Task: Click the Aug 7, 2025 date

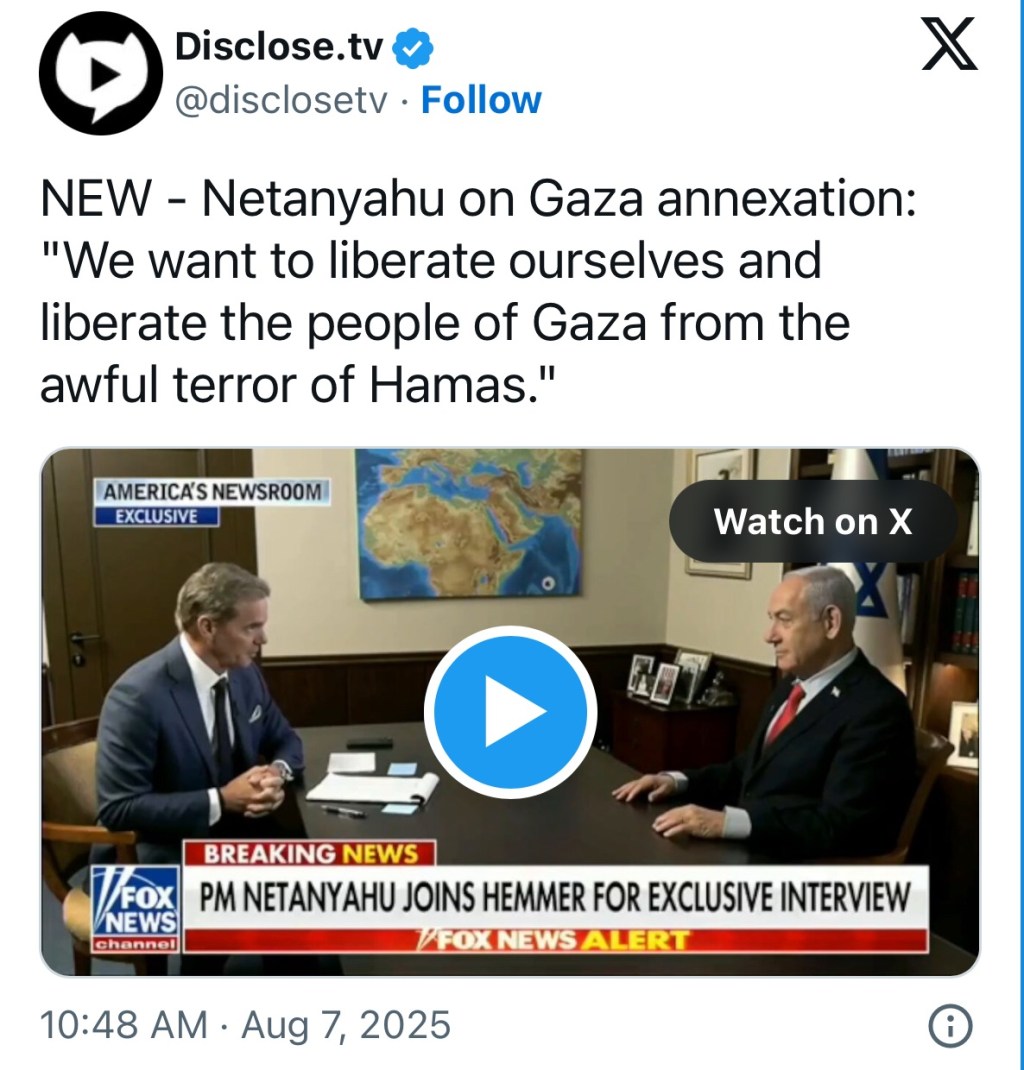Action: point(346,1025)
